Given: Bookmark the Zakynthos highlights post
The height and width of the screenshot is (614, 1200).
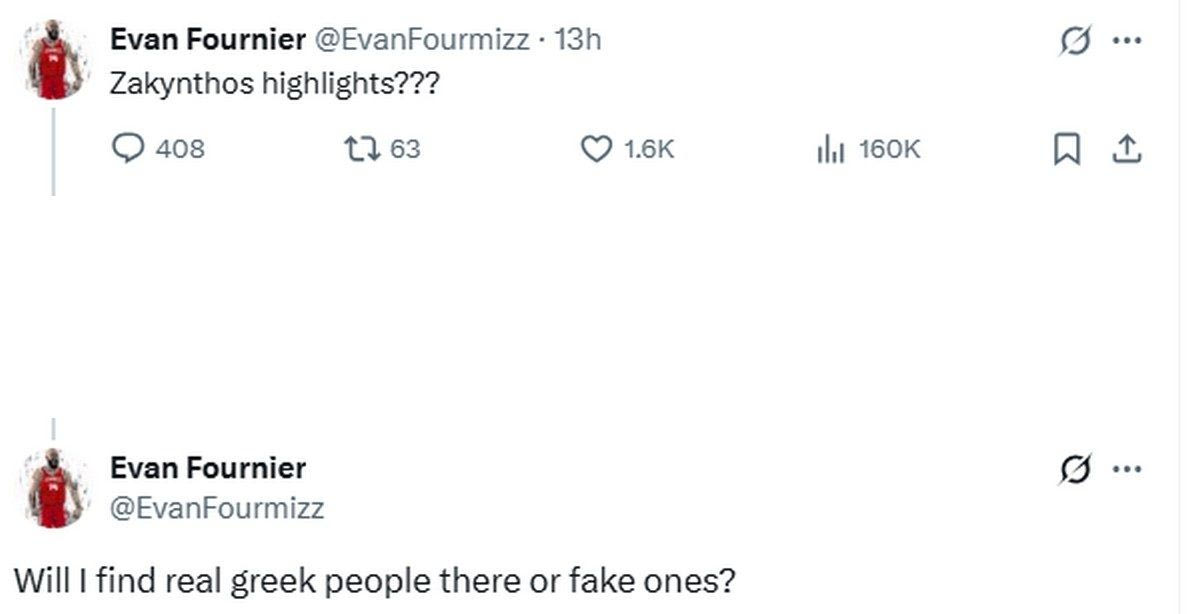Looking at the screenshot, I should [1067, 148].
